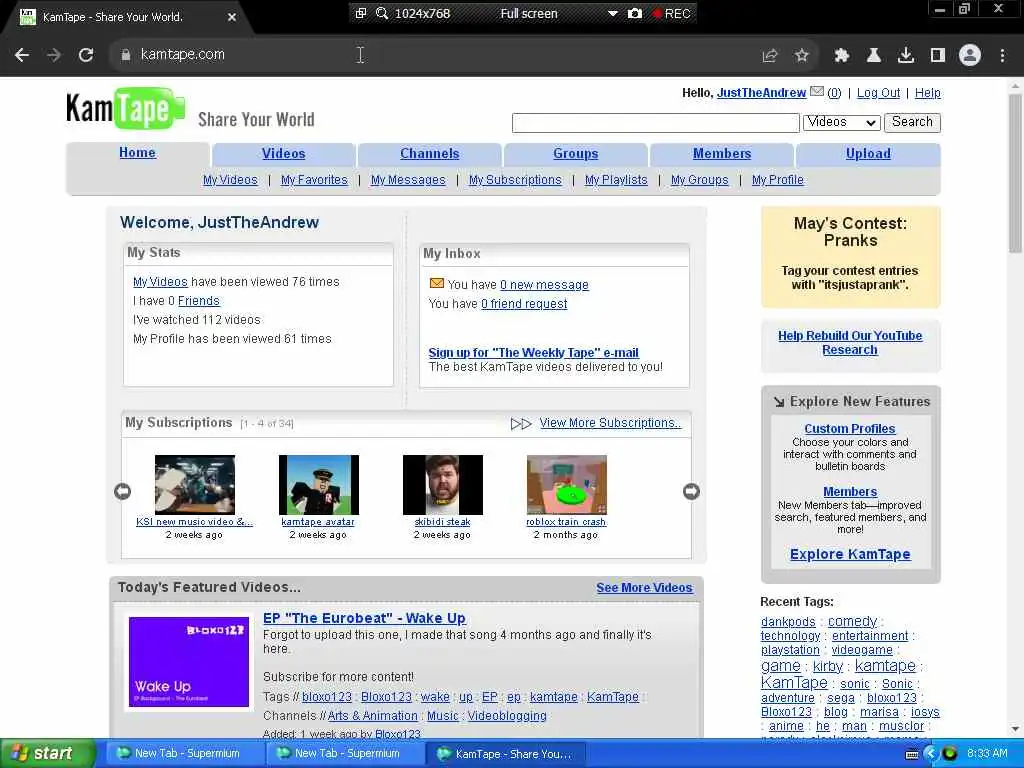Click View More Subscriptions link

[610, 423]
